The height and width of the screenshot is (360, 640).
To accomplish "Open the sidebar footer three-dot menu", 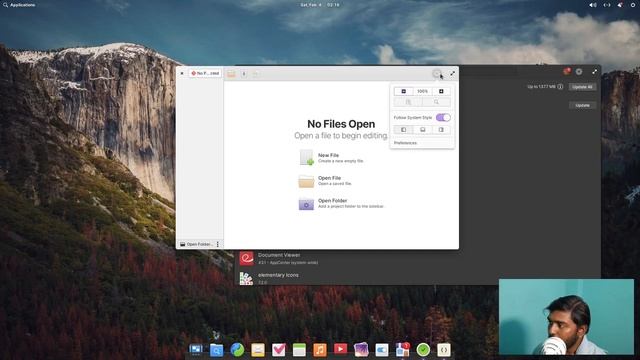I will point(218,244).
